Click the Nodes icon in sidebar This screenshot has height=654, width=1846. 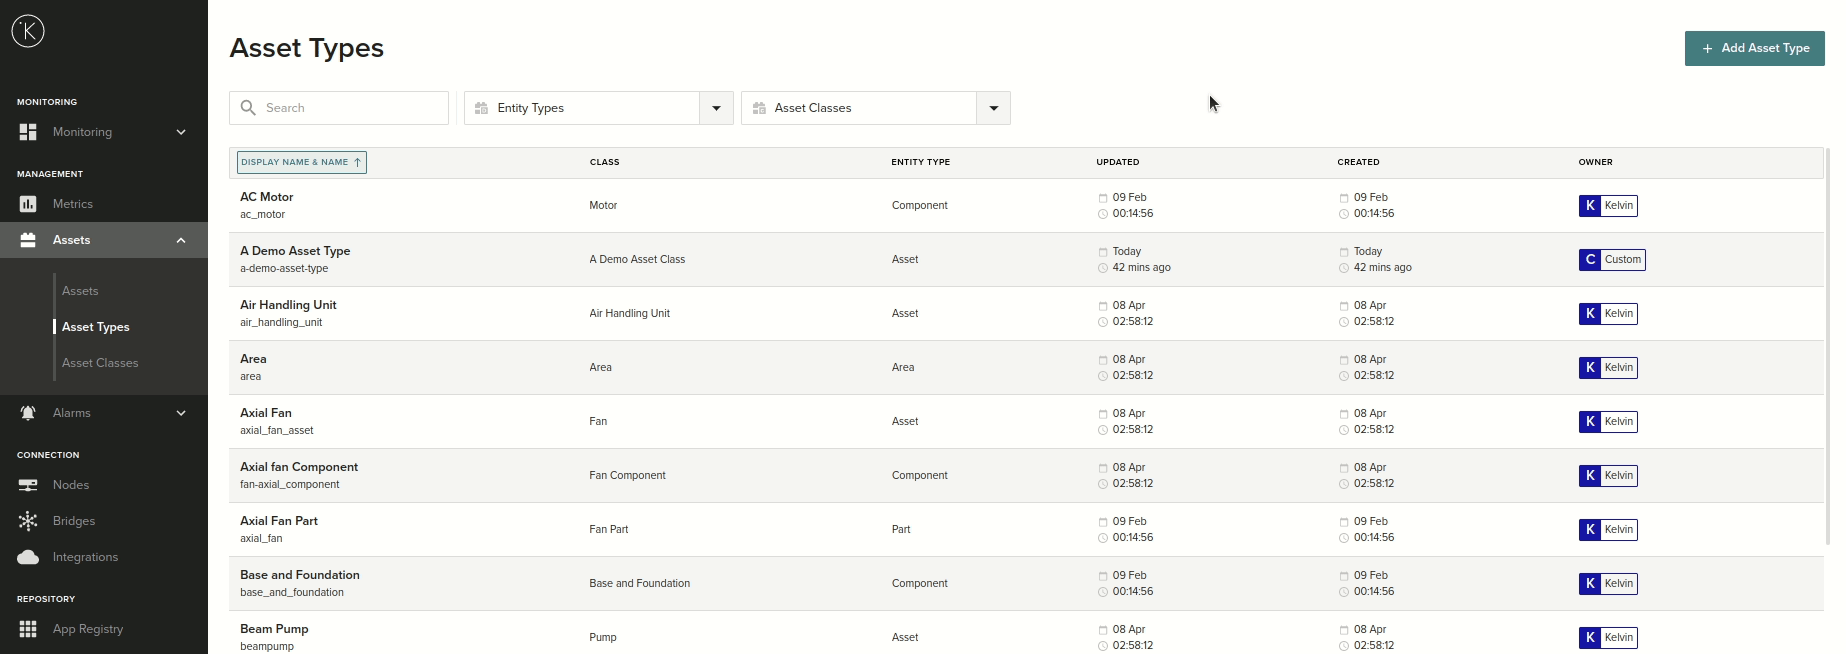tap(28, 485)
